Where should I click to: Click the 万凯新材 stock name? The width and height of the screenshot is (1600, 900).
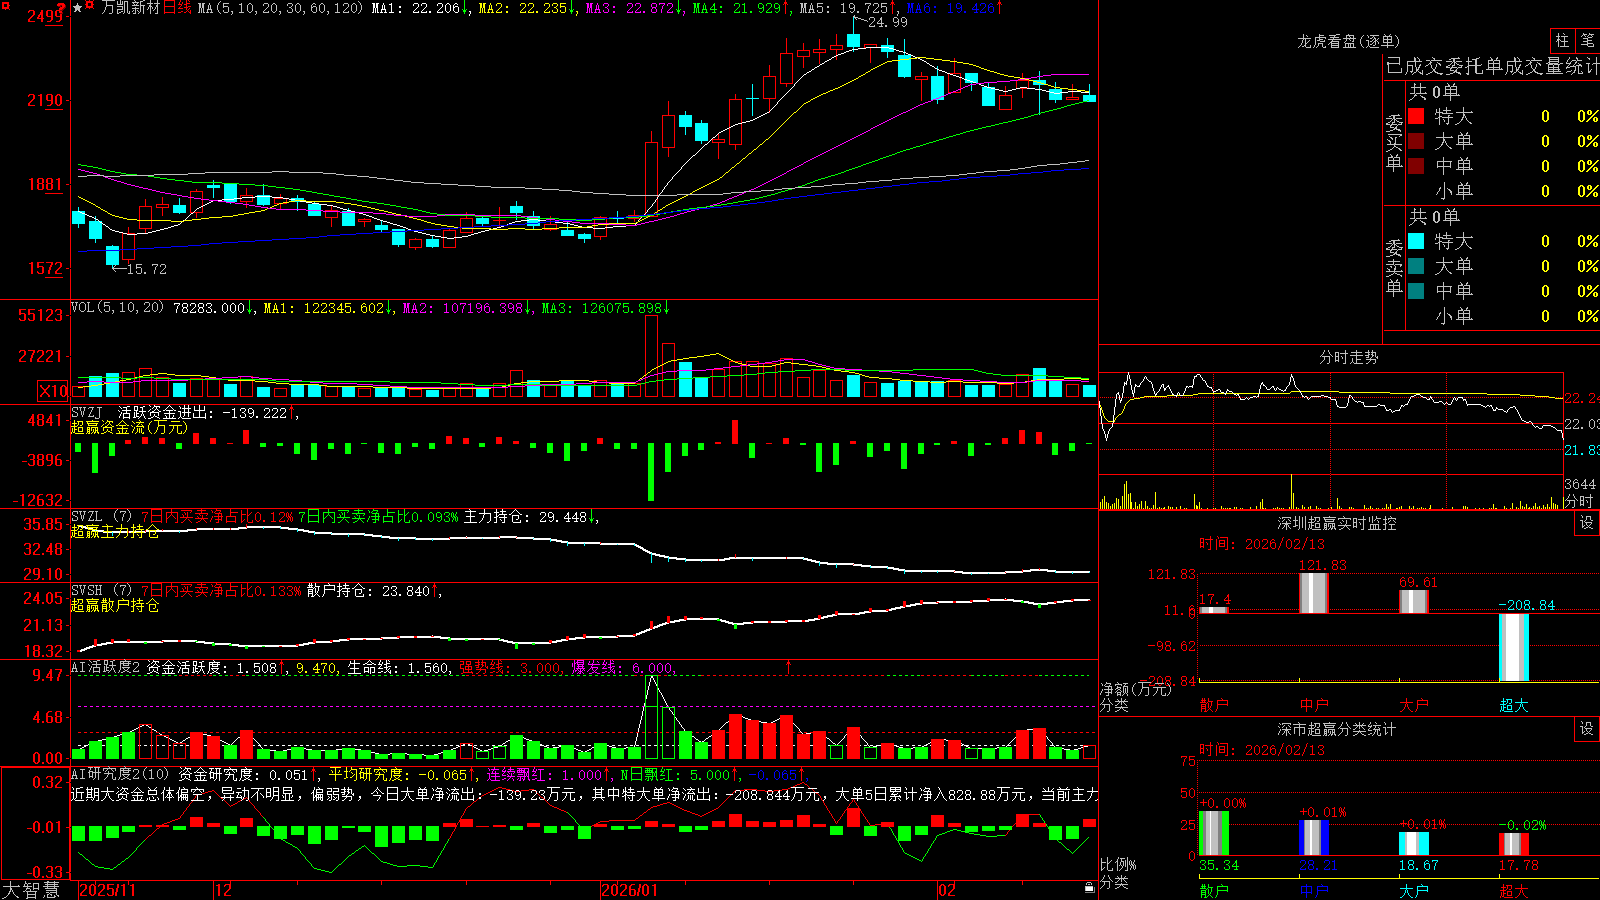(x=130, y=8)
